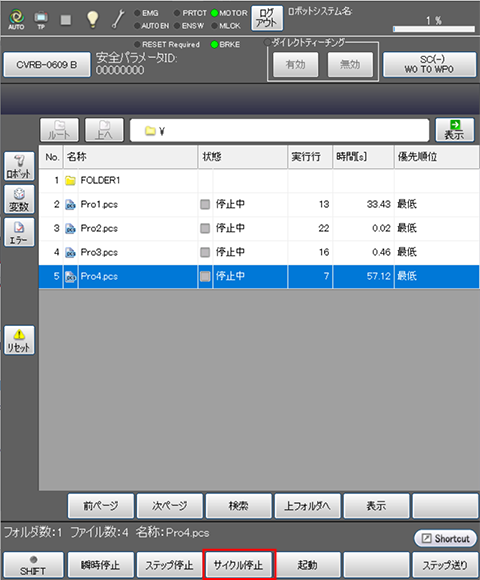Adjust the speed percentage bar

(x=434, y=28)
